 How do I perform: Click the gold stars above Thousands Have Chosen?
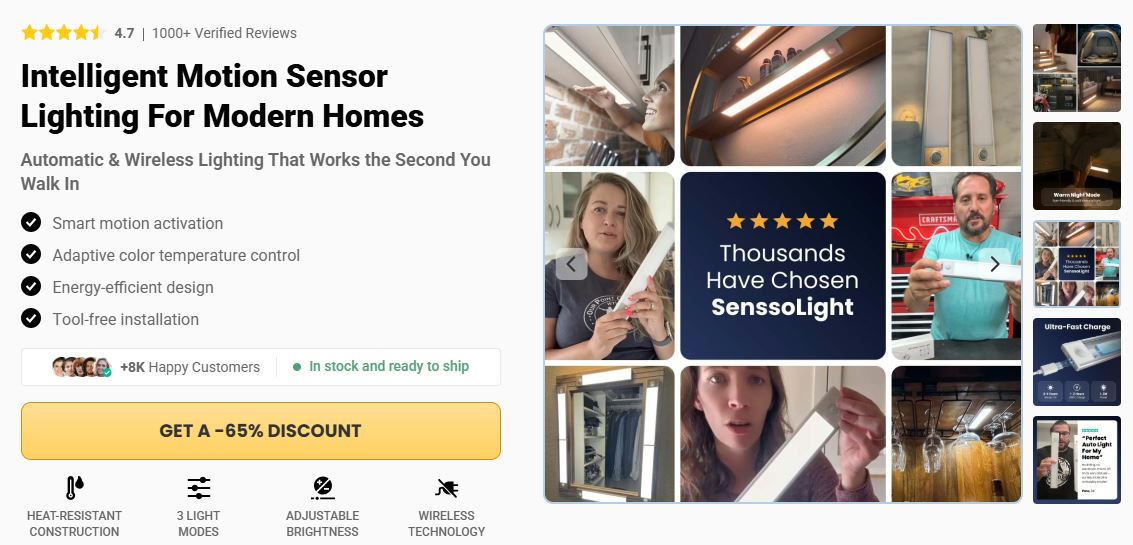pos(783,220)
